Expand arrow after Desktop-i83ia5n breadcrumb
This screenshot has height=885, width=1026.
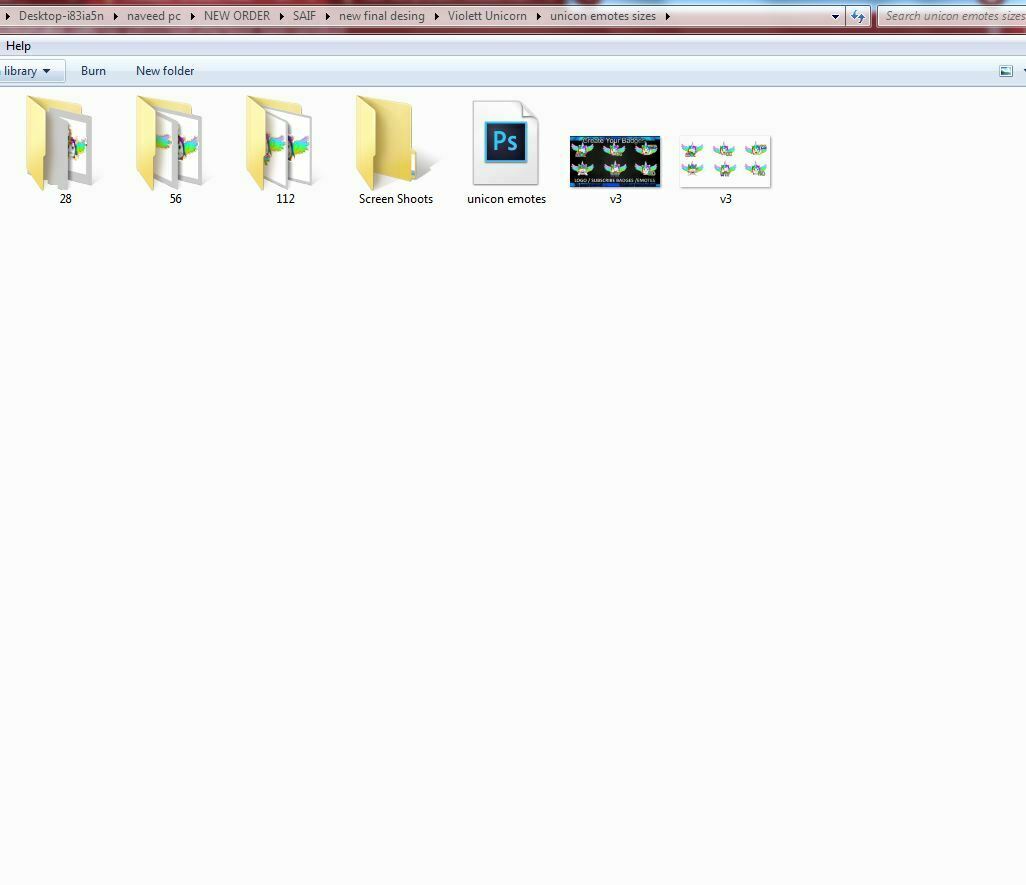116,16
